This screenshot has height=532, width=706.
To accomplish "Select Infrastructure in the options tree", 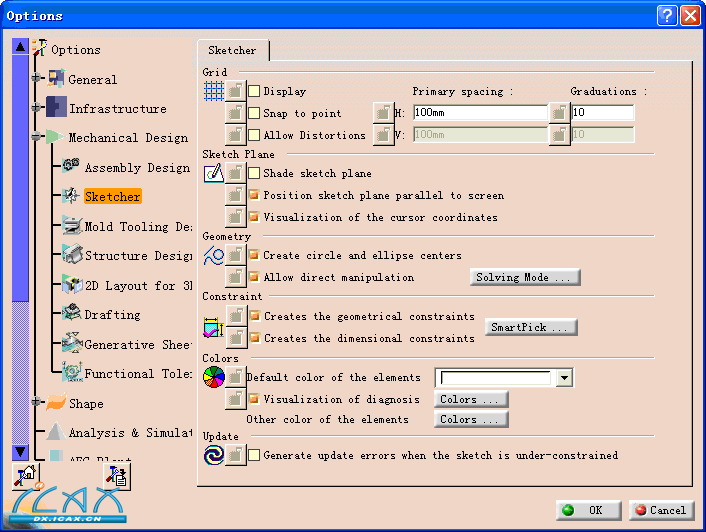I will (117, 108).
